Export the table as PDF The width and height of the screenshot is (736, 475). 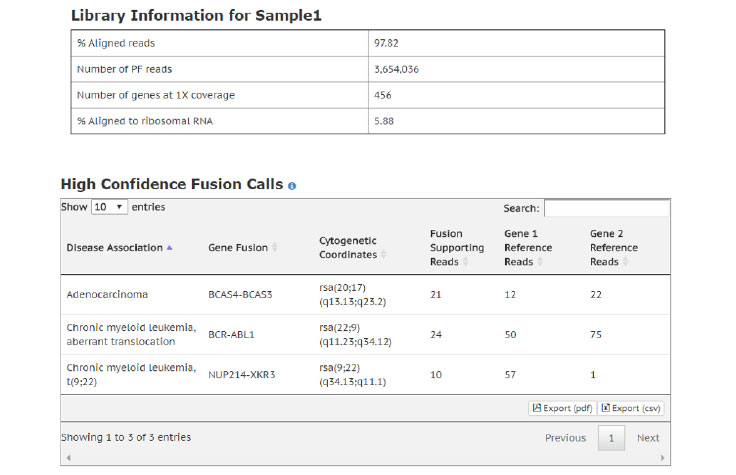click(561, 408)
